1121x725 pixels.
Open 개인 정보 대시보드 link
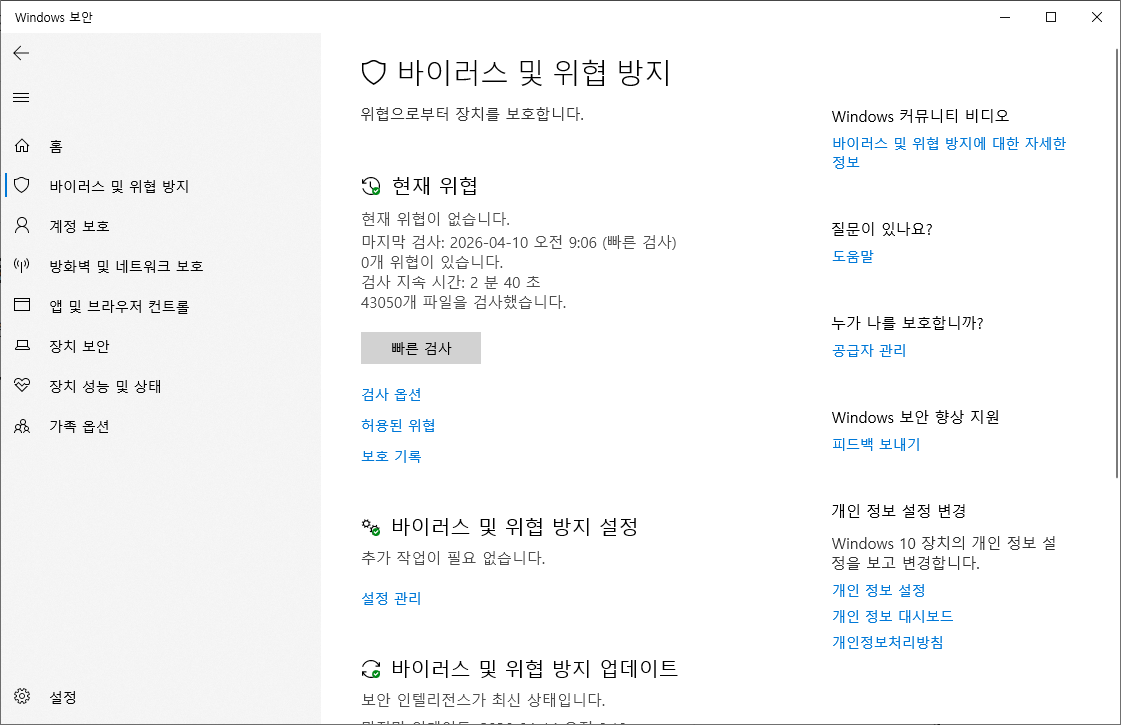892,616
